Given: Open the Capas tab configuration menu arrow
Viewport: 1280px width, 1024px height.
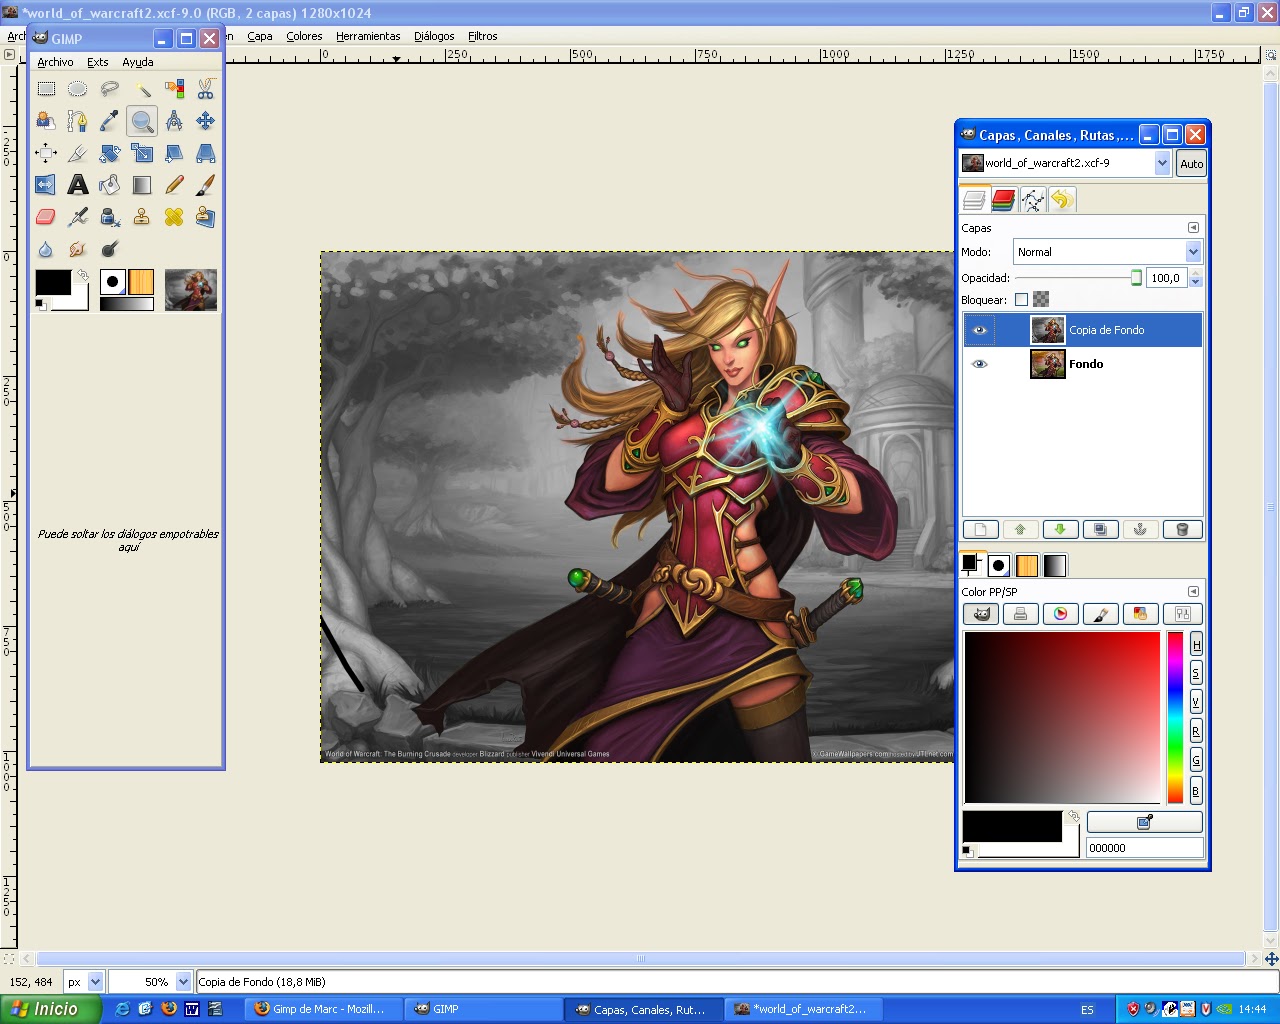Looking at the screenshot, I should [x=1192, y=228].
